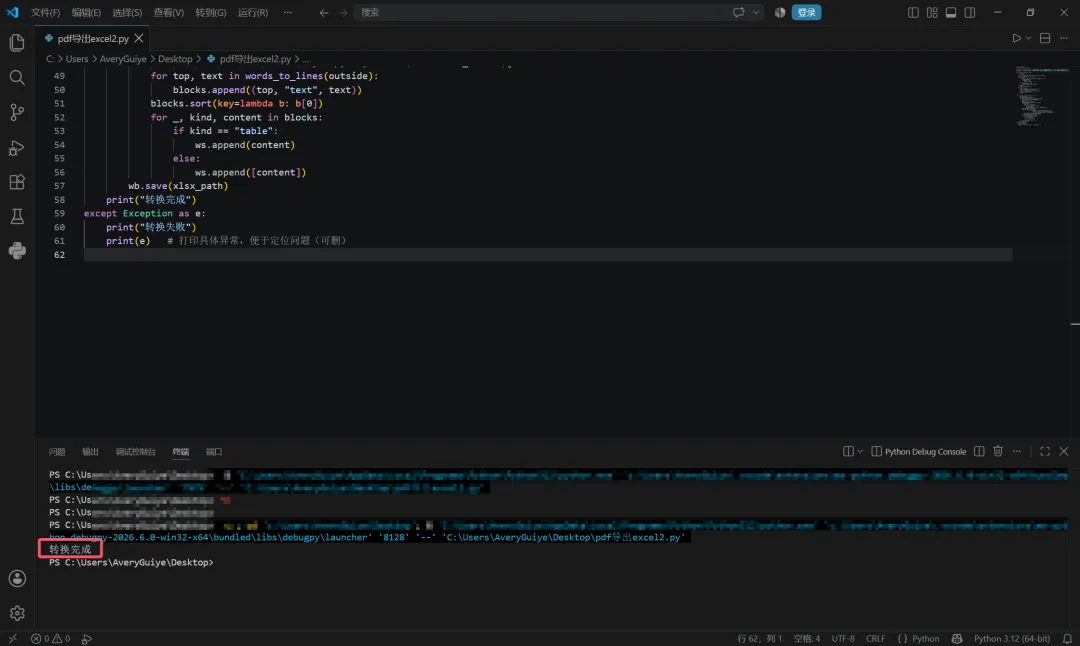Image resolution: width=1080 pixels, height=646 pixels.
Task: Go forward with the right arrow
Action: click(x=342, y=12)
